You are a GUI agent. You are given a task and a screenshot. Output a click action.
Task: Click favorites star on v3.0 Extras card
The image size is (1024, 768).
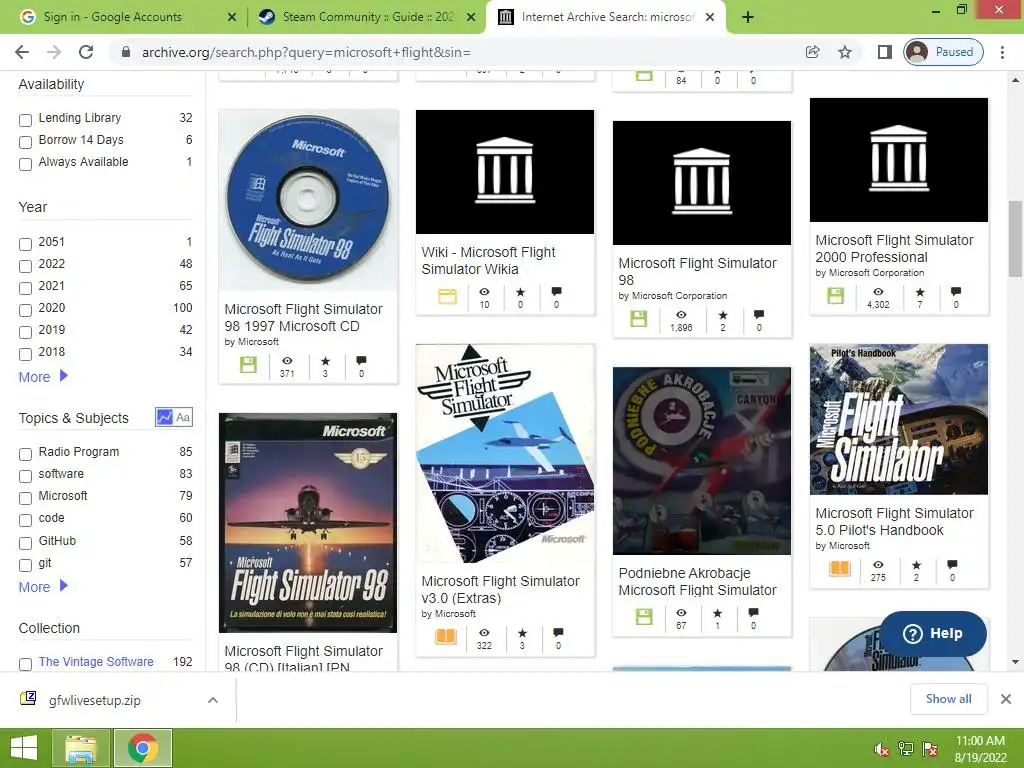point(522,633)
